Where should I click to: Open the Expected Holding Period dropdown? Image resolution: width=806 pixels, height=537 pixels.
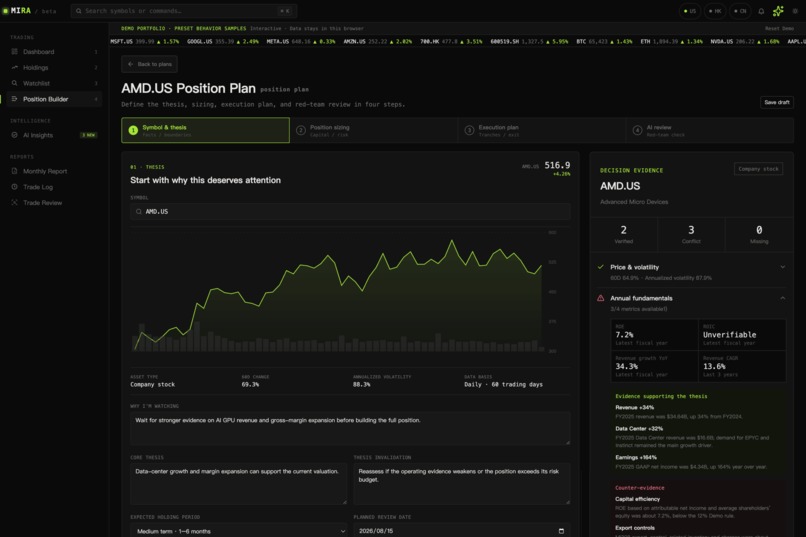point(239,531)
